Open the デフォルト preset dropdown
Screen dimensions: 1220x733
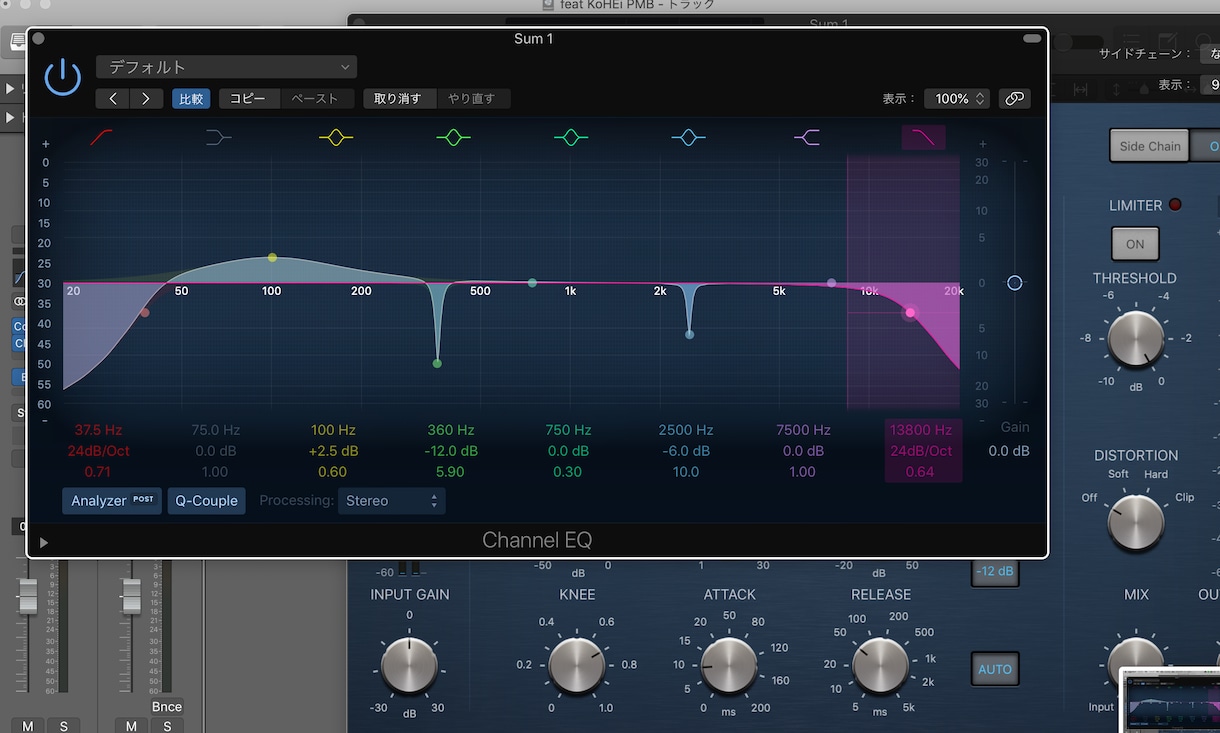[x=227, y=67]
